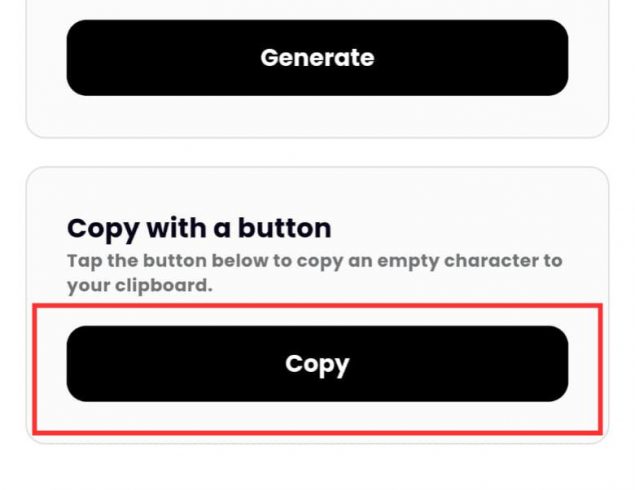Click empty card space above the heading
The image size is (635, 490).
pos(317,190)
